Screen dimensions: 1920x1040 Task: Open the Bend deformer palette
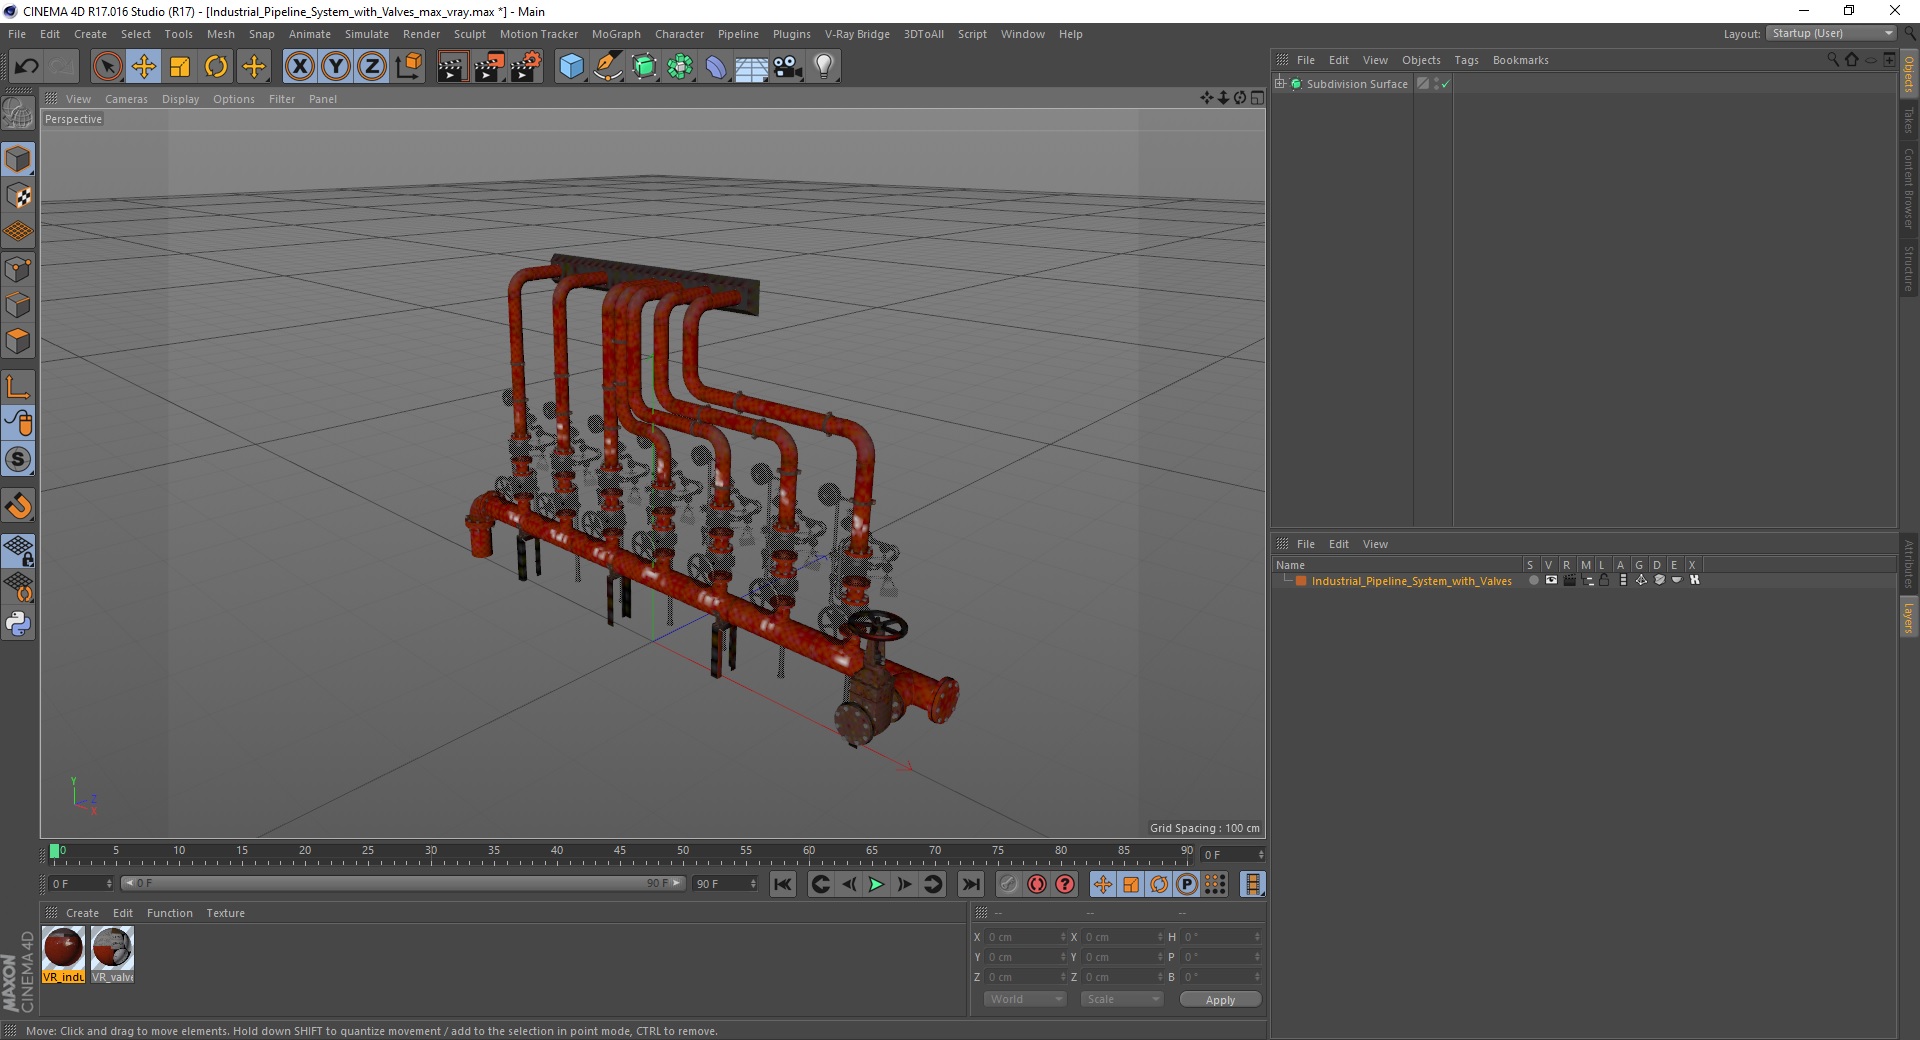pos(716,67)
